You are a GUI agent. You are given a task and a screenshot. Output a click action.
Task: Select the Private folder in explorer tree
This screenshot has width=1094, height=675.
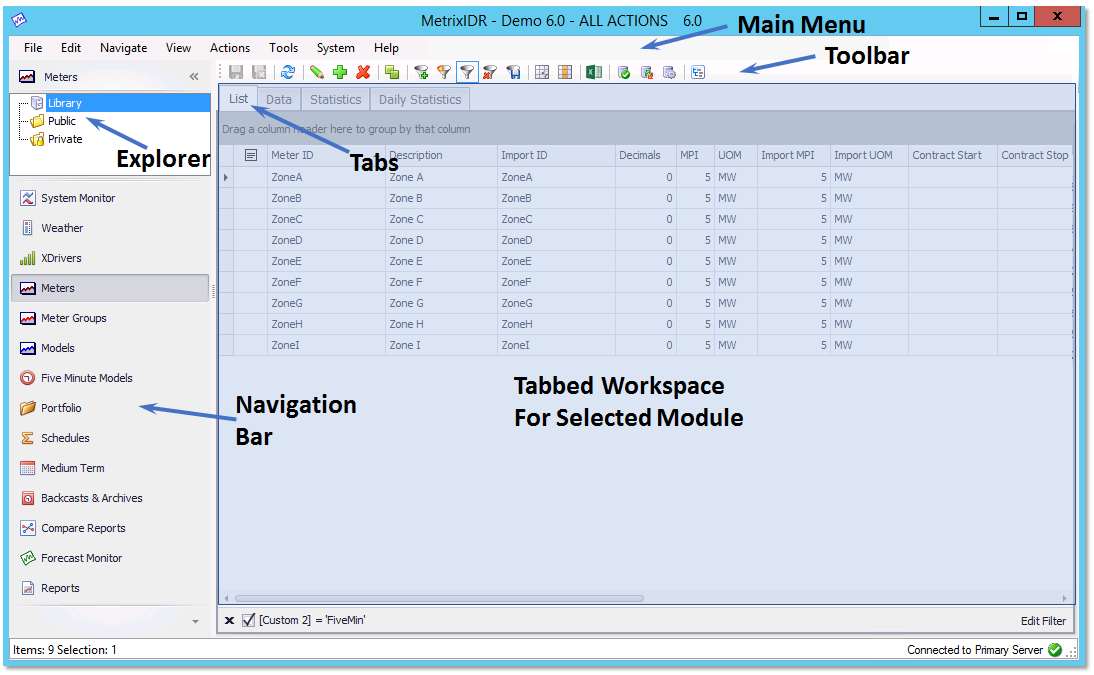(65, 140)
